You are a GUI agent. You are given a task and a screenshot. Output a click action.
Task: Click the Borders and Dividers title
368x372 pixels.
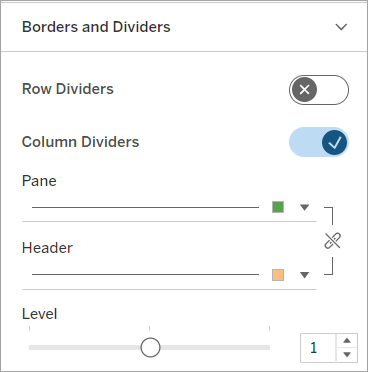[x=96, y=27]
